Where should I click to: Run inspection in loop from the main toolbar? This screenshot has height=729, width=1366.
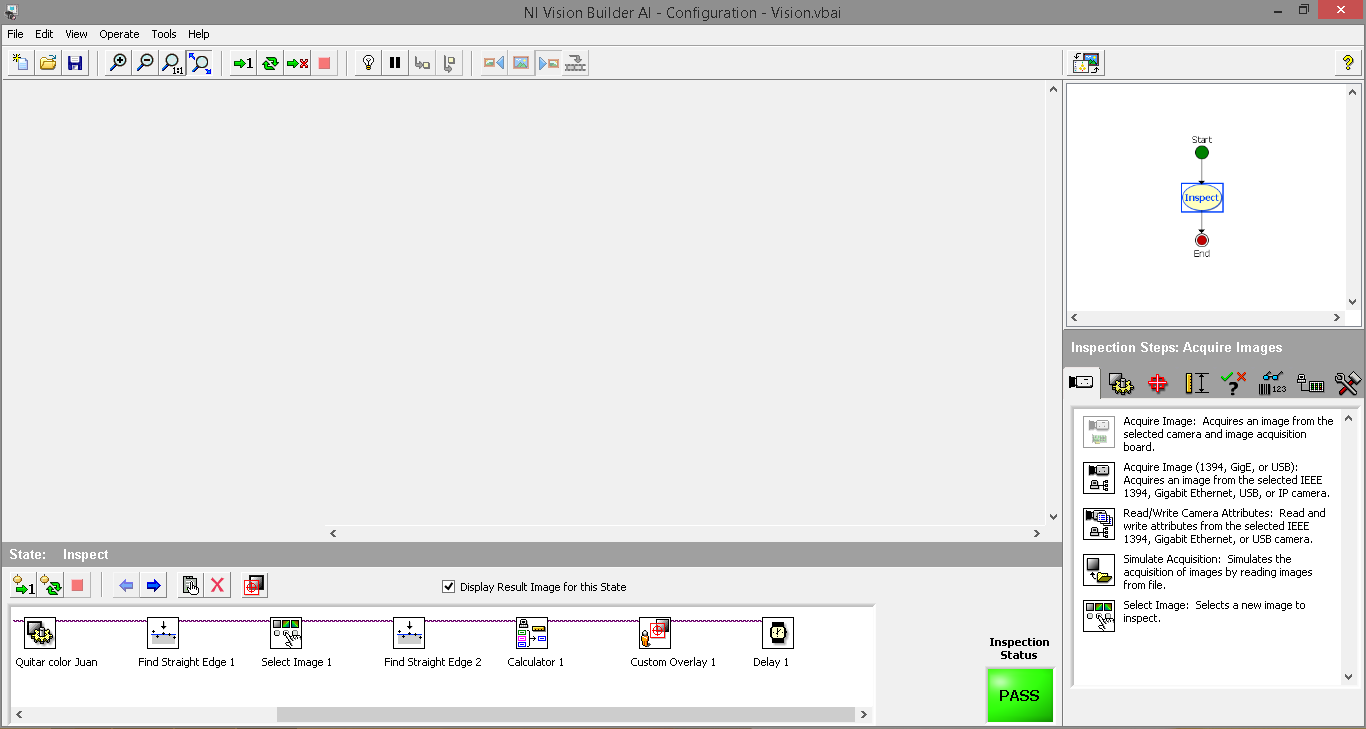pos(270,63)
